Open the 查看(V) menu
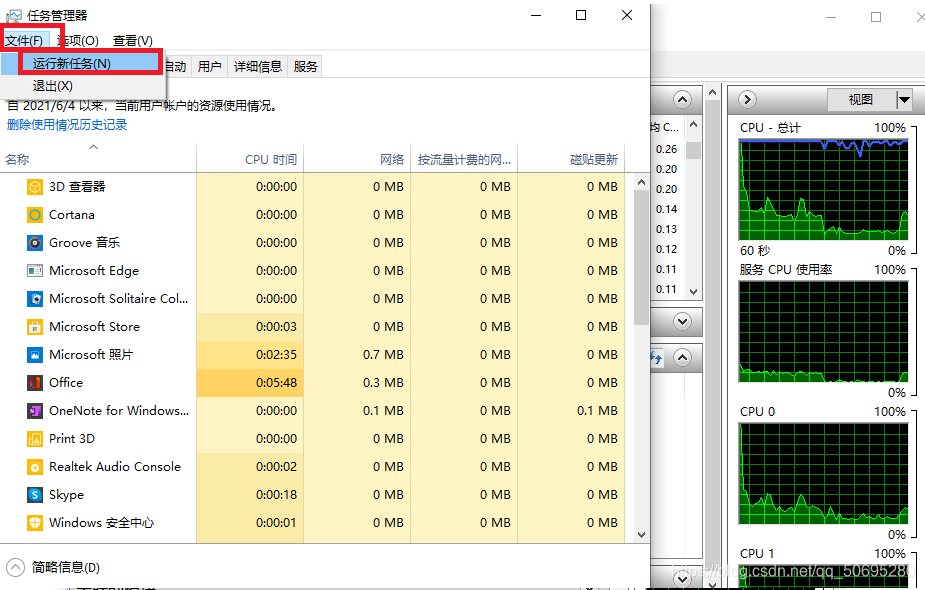Viewport: 925px width, 590px height. pyautogui.click(x=133, y=41)
